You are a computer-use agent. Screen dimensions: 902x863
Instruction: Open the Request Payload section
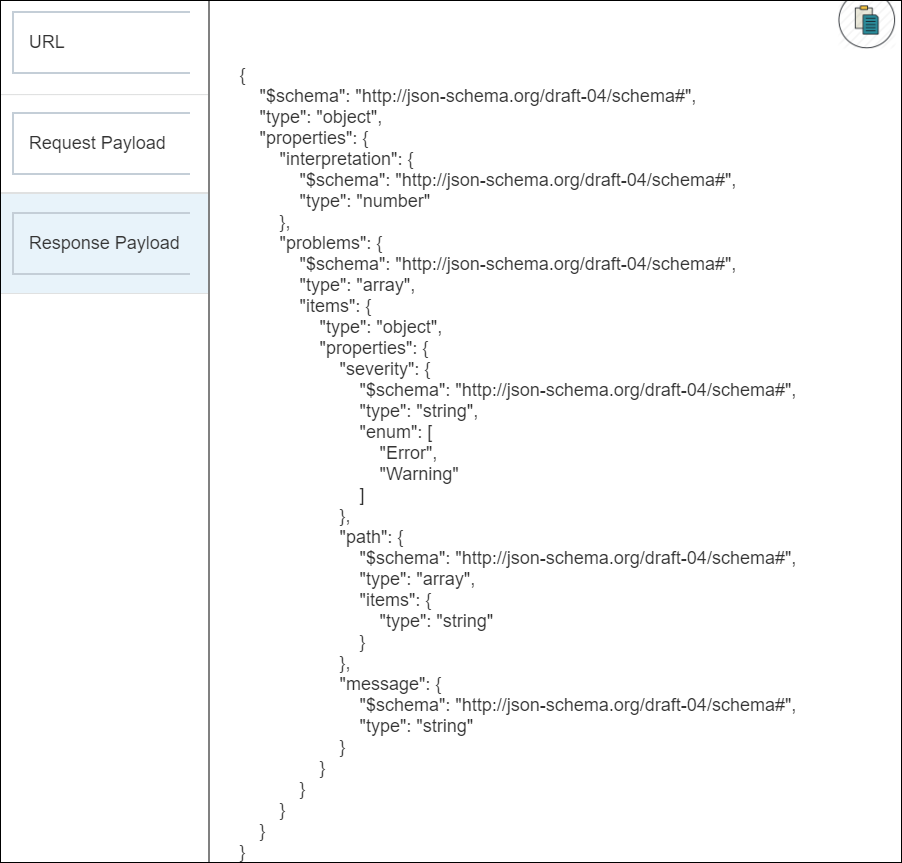pos(100,143)
